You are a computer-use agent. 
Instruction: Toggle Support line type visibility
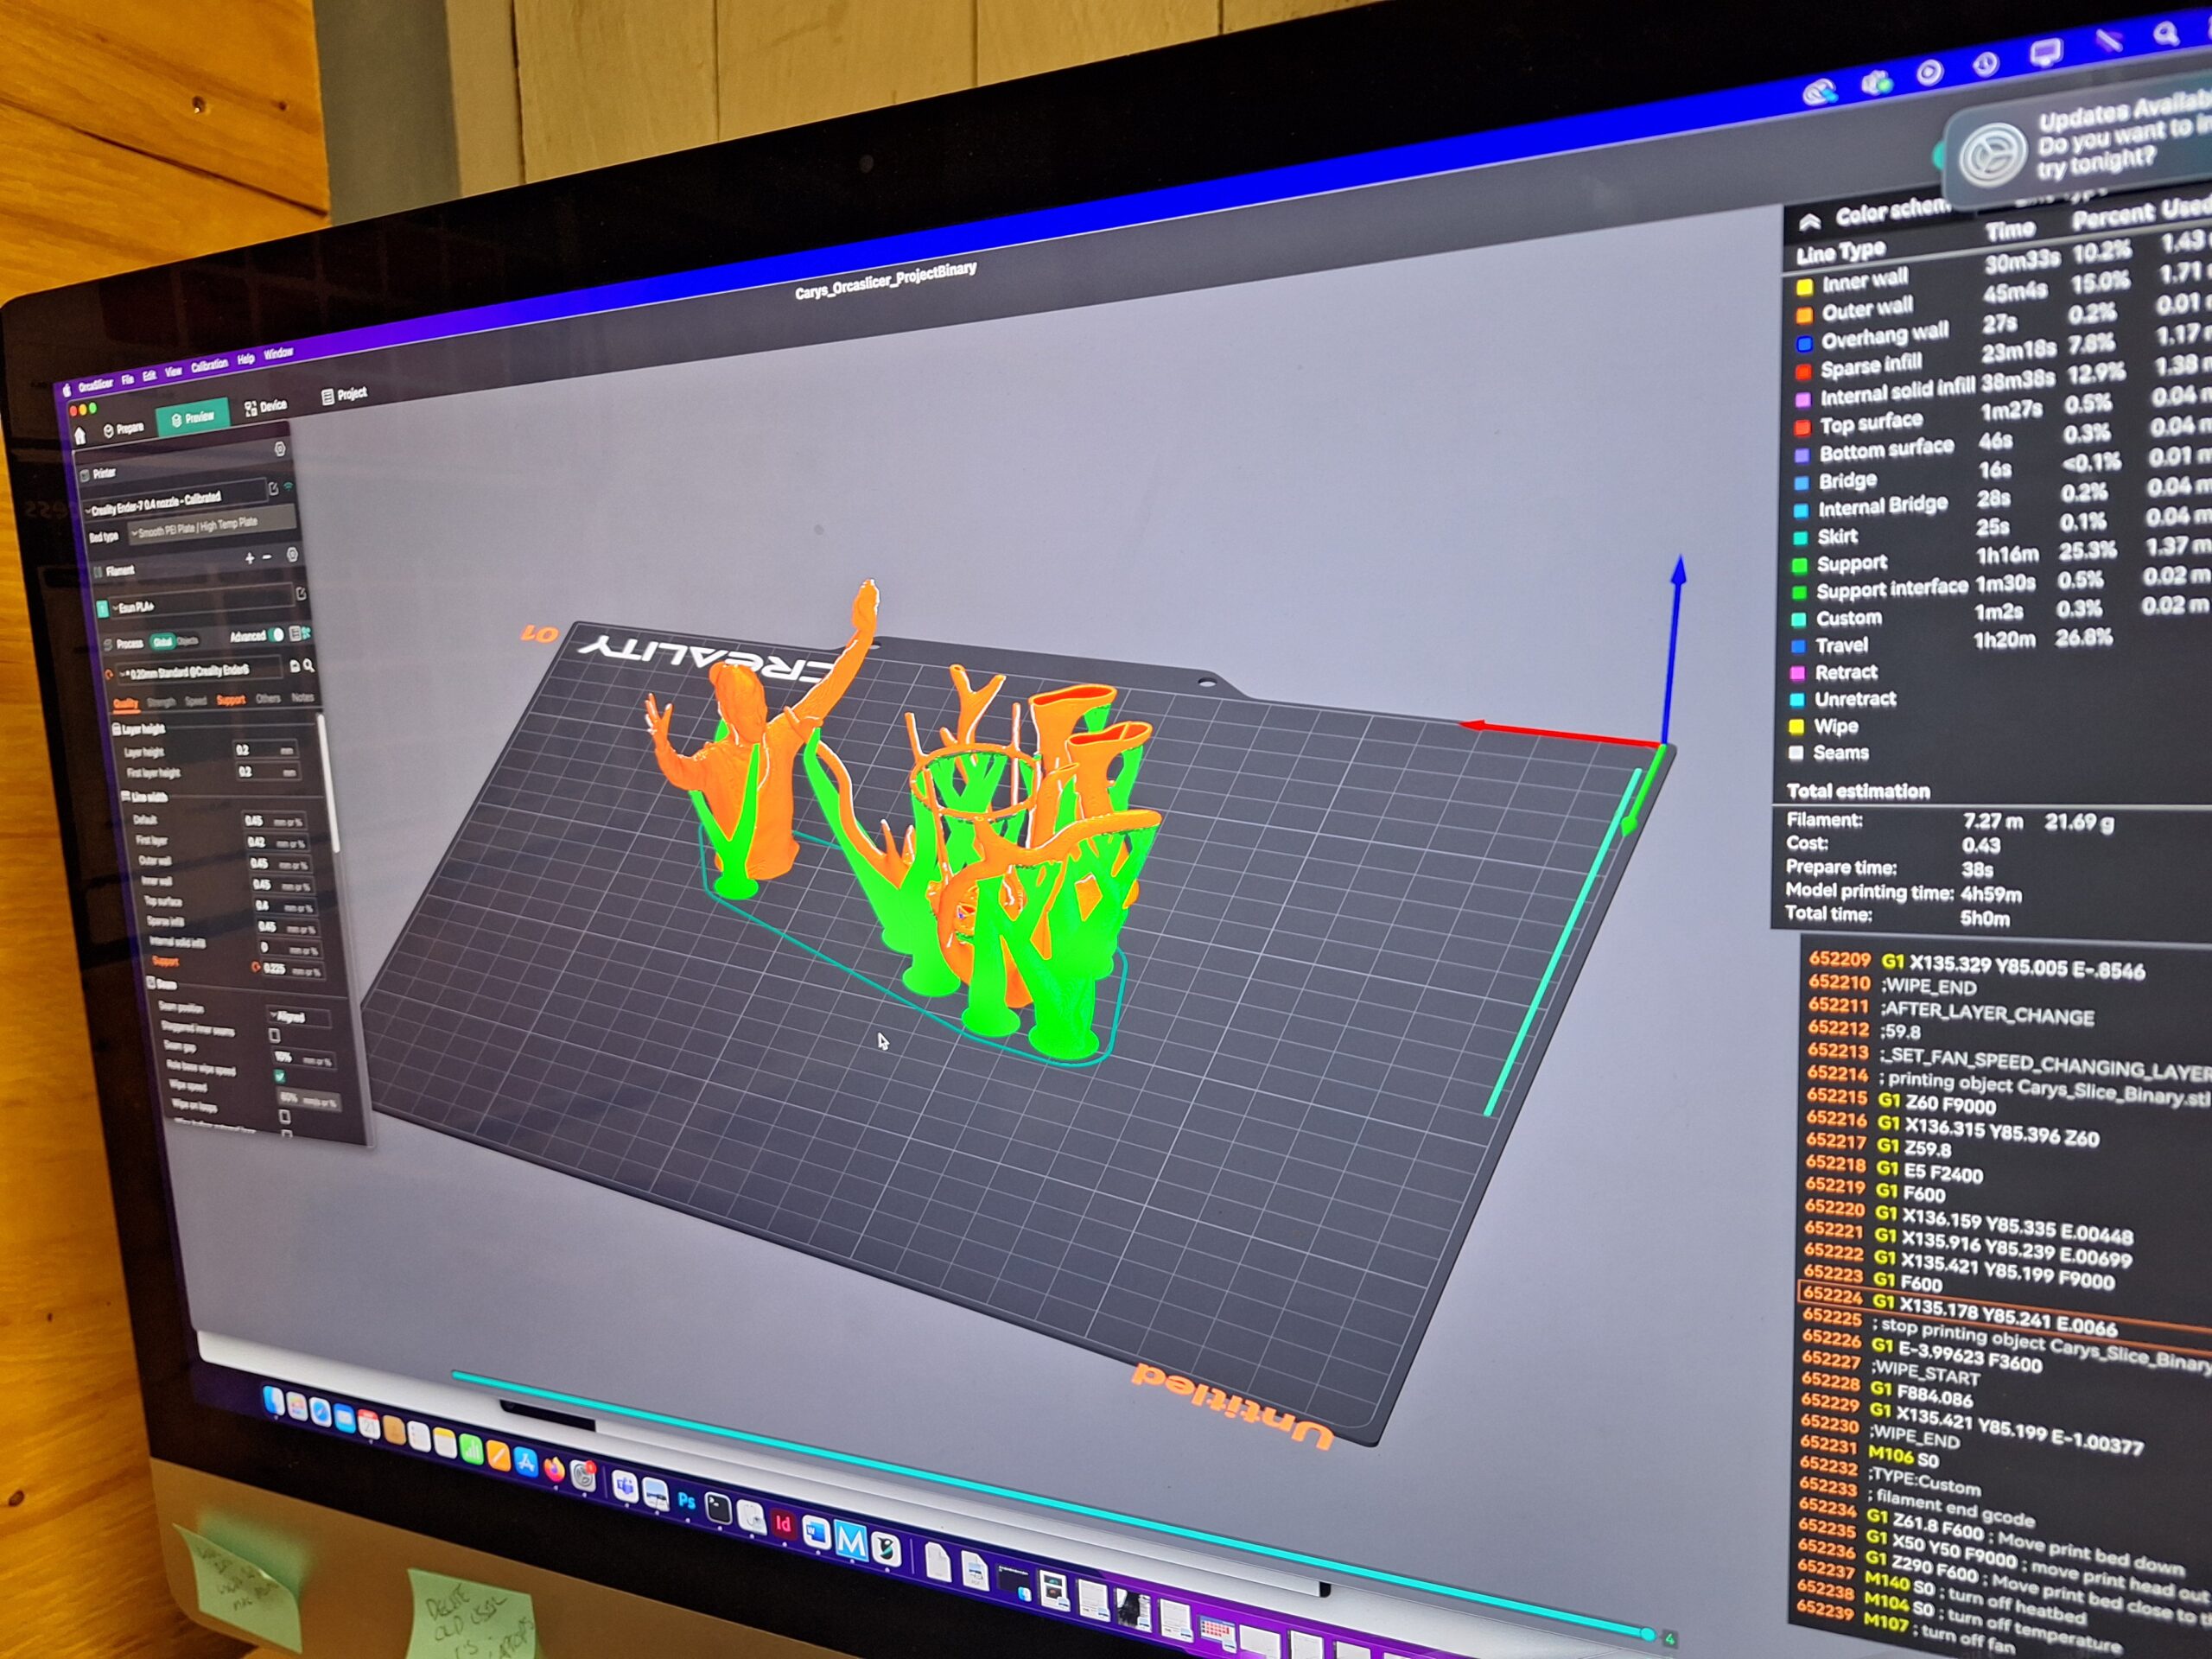(x=1799, y=565)
